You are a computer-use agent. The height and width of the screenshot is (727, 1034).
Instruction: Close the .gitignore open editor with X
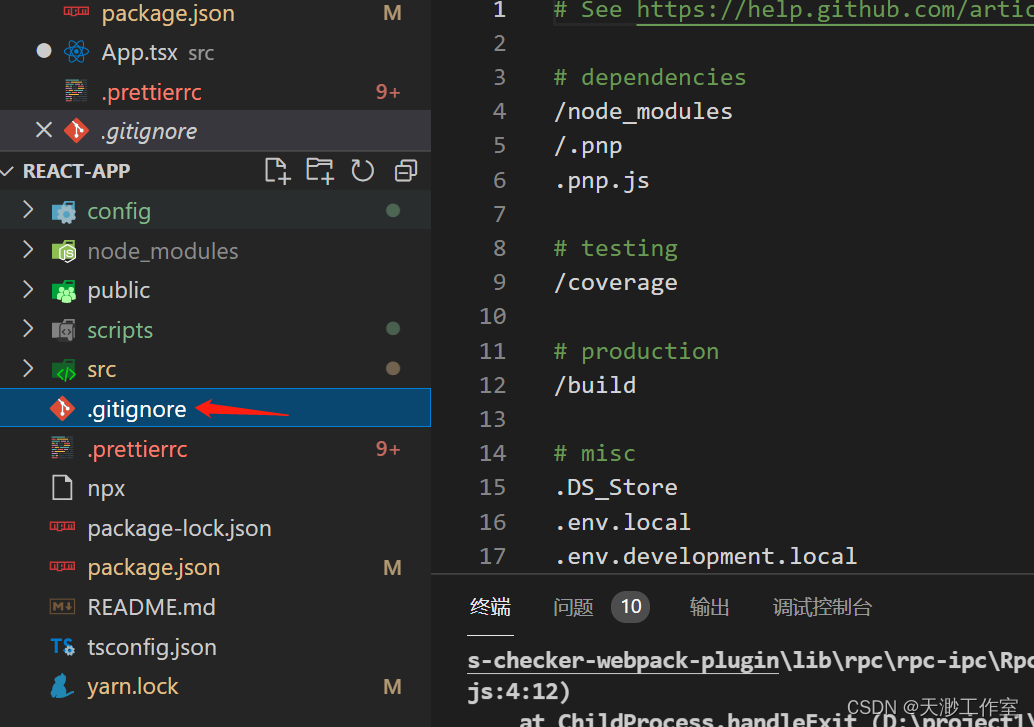44,130
